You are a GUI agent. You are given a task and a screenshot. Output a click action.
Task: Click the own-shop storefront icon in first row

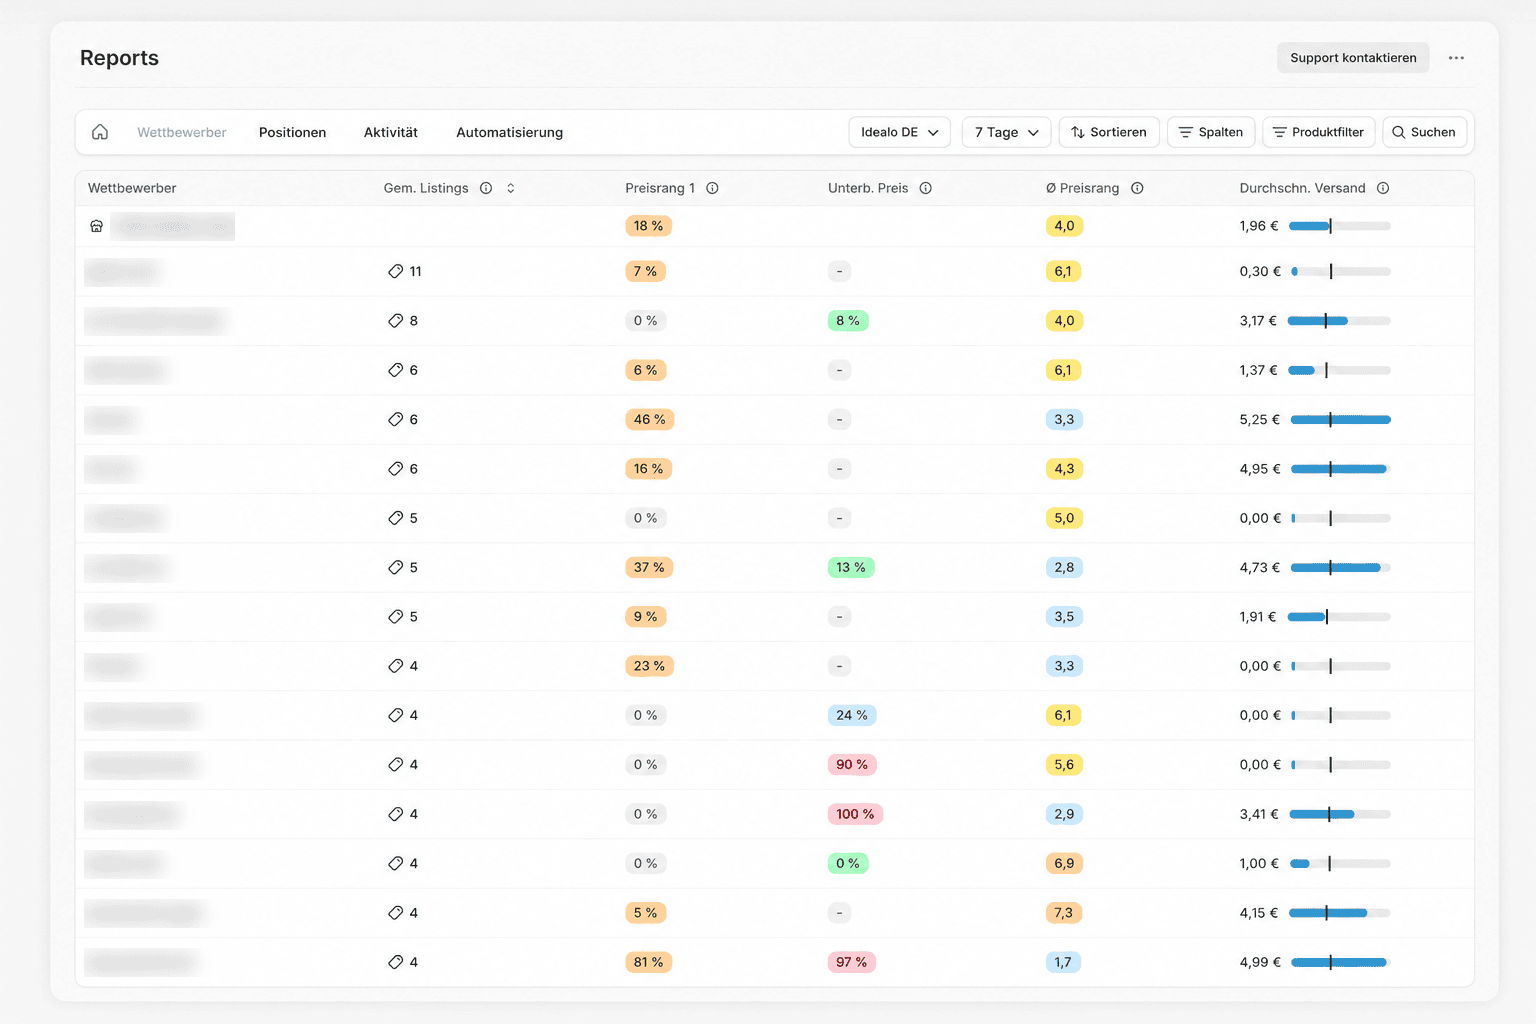point(97,226)
